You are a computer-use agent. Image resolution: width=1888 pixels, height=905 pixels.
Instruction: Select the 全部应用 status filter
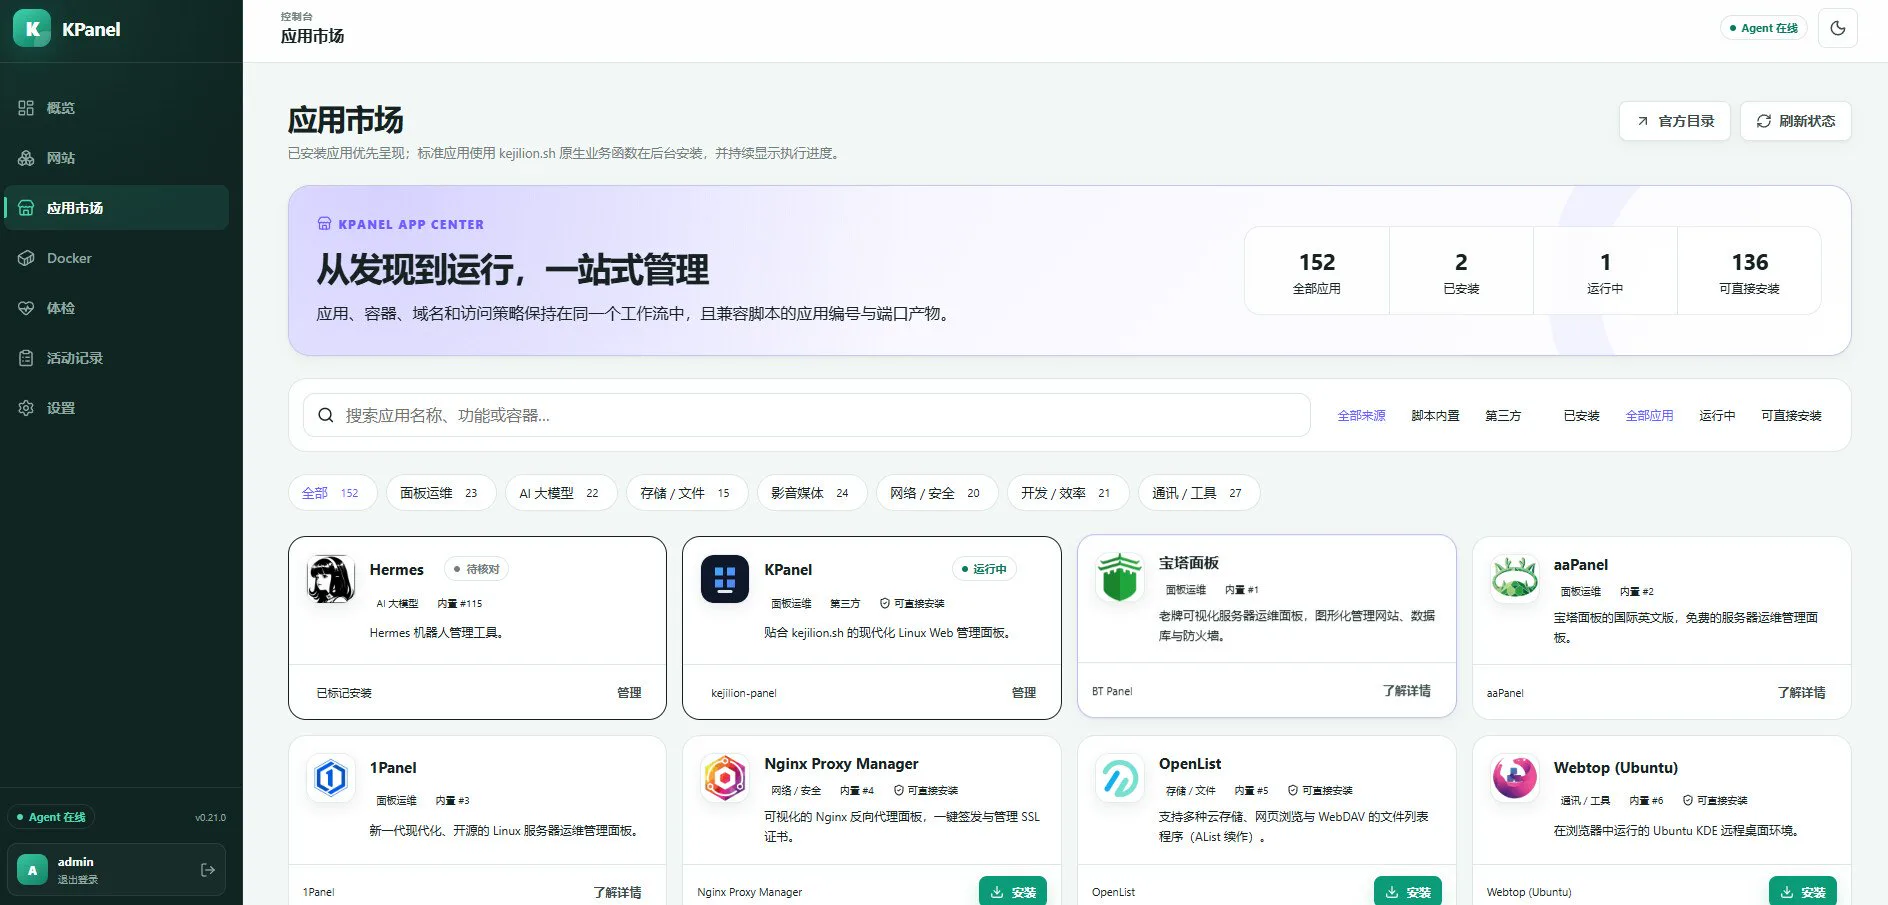pyautogui.click(x=1649, y=416)
